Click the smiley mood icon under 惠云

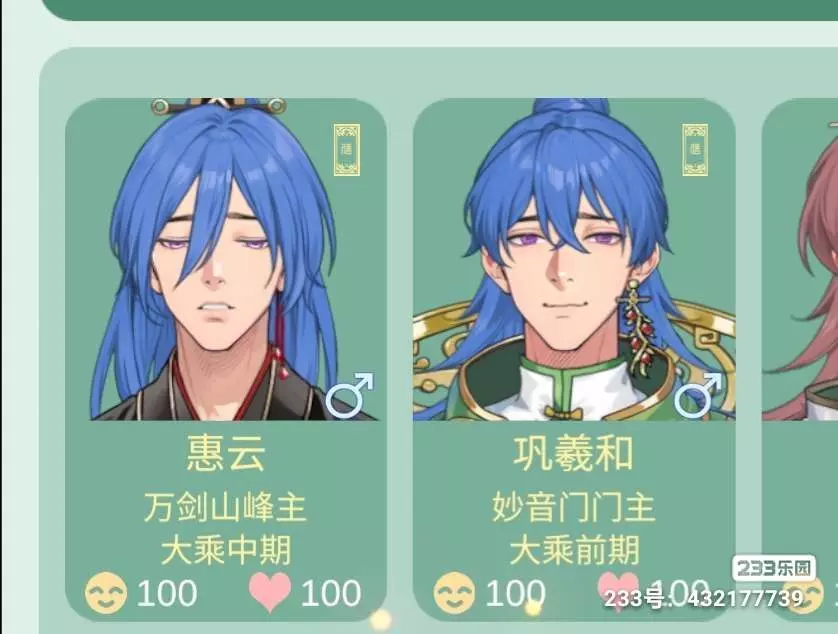pyautogui.click(x=106, y=593)
